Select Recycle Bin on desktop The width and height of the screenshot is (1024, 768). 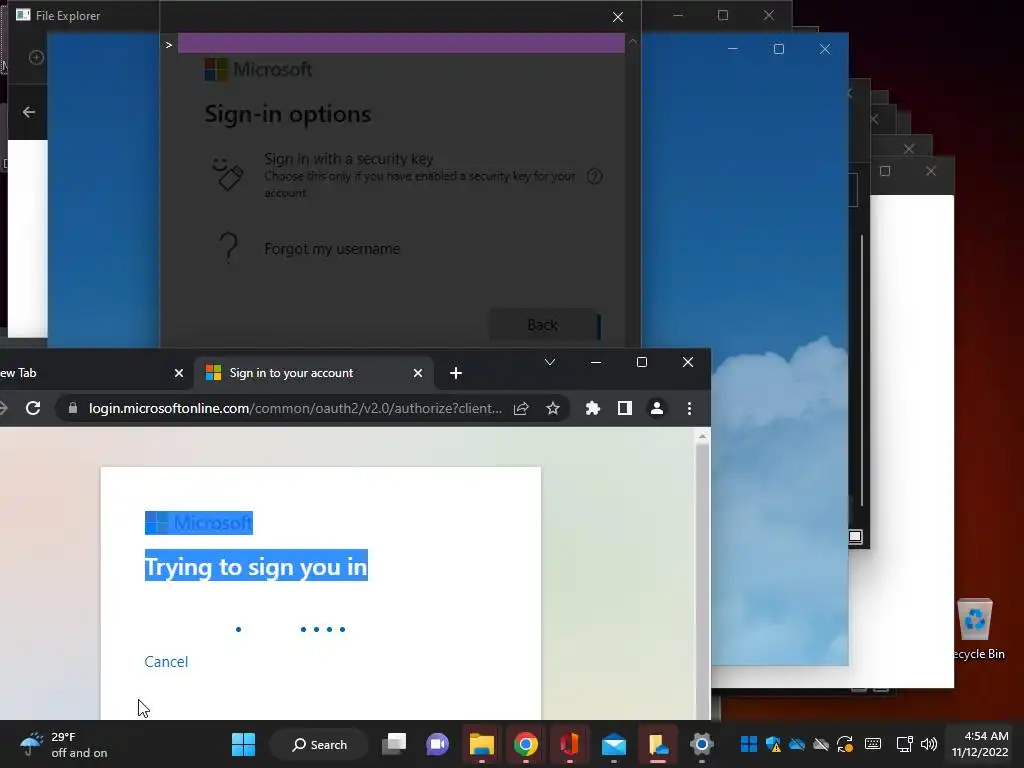976,630
